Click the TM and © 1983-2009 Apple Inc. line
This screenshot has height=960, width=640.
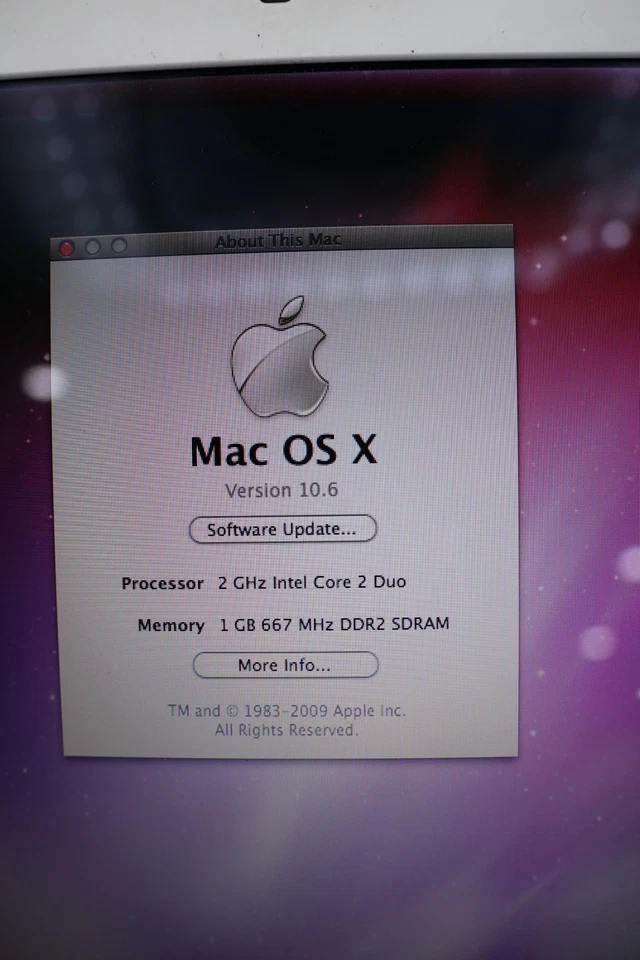(287, 711)
